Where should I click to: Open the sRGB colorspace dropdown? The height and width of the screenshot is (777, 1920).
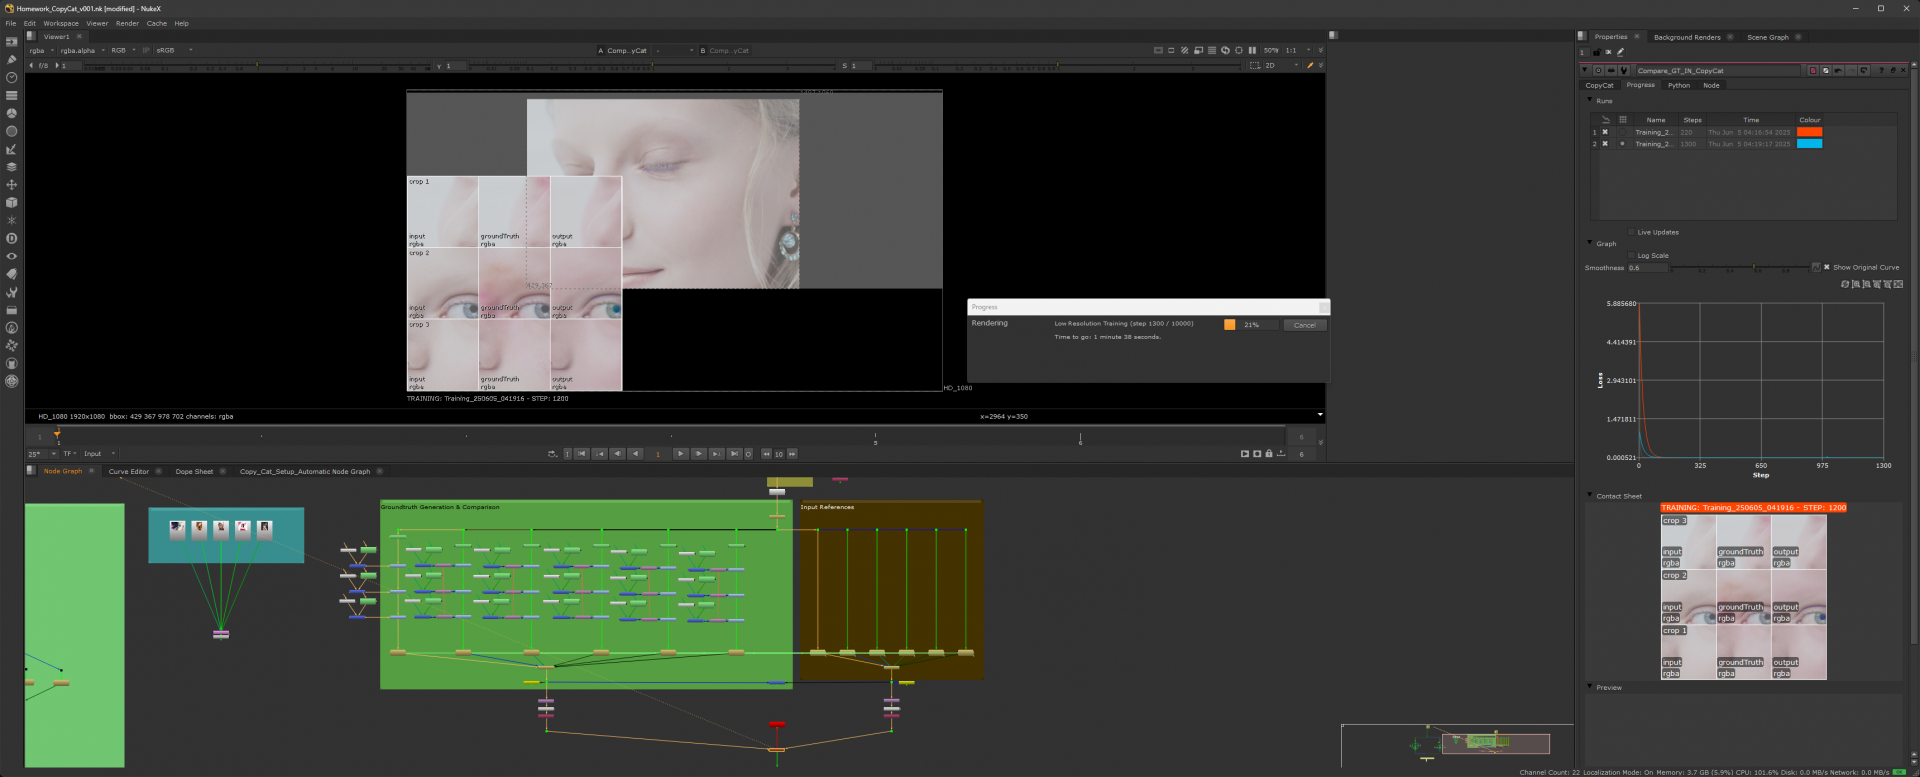tap(172, 50)
